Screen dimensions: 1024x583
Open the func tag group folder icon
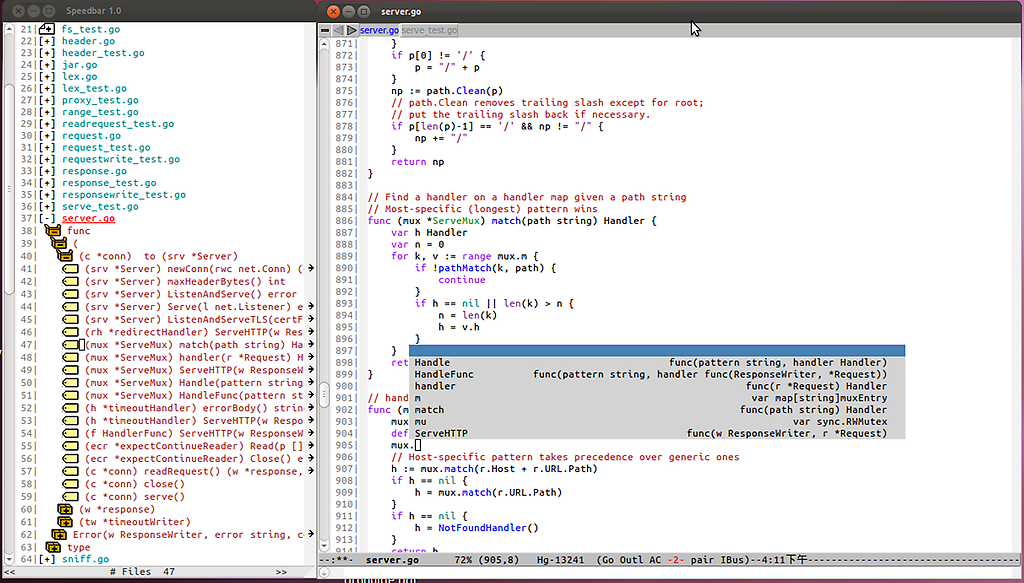click(54, 231)
